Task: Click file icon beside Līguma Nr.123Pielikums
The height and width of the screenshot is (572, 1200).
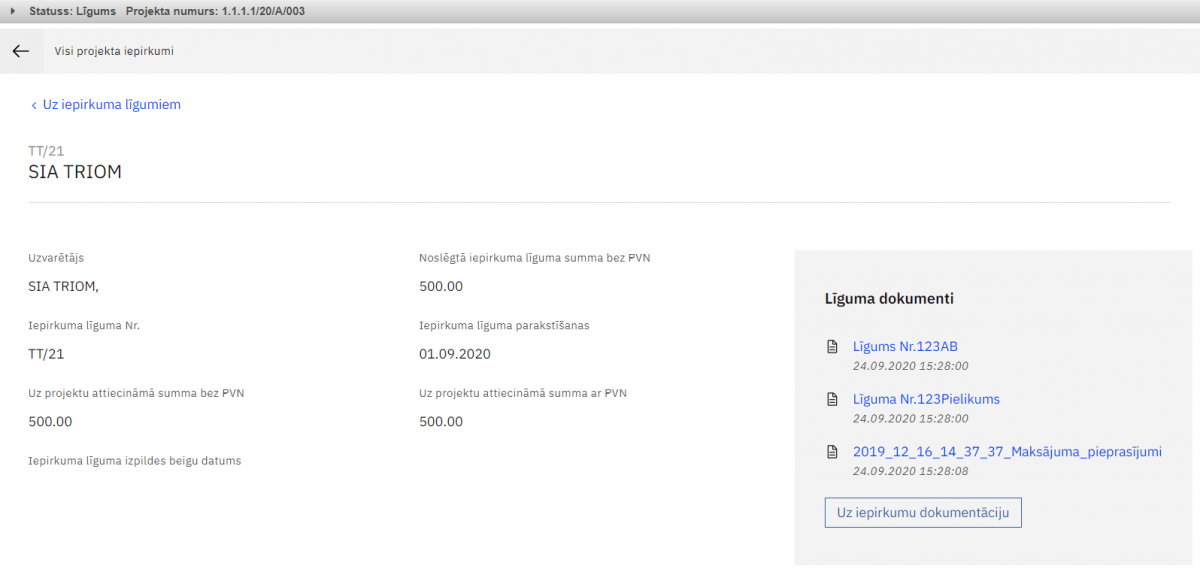Action: coord(831,399)
